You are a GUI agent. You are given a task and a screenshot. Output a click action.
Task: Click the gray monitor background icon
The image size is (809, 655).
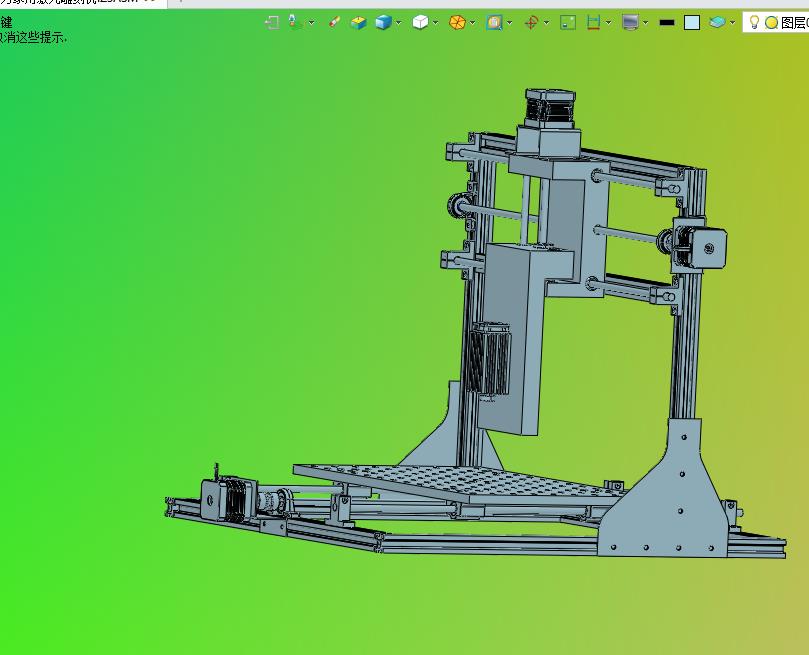tap(630, 22)
